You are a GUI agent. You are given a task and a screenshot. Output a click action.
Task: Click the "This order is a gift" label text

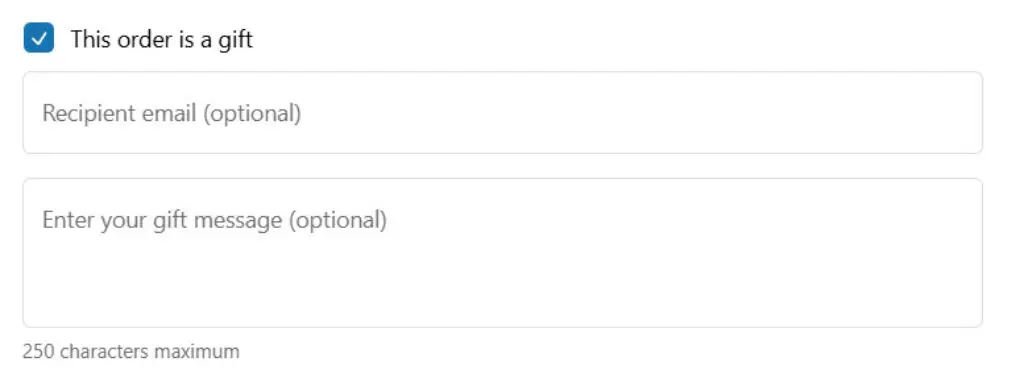pyautogui.click(x=161, y=39)
